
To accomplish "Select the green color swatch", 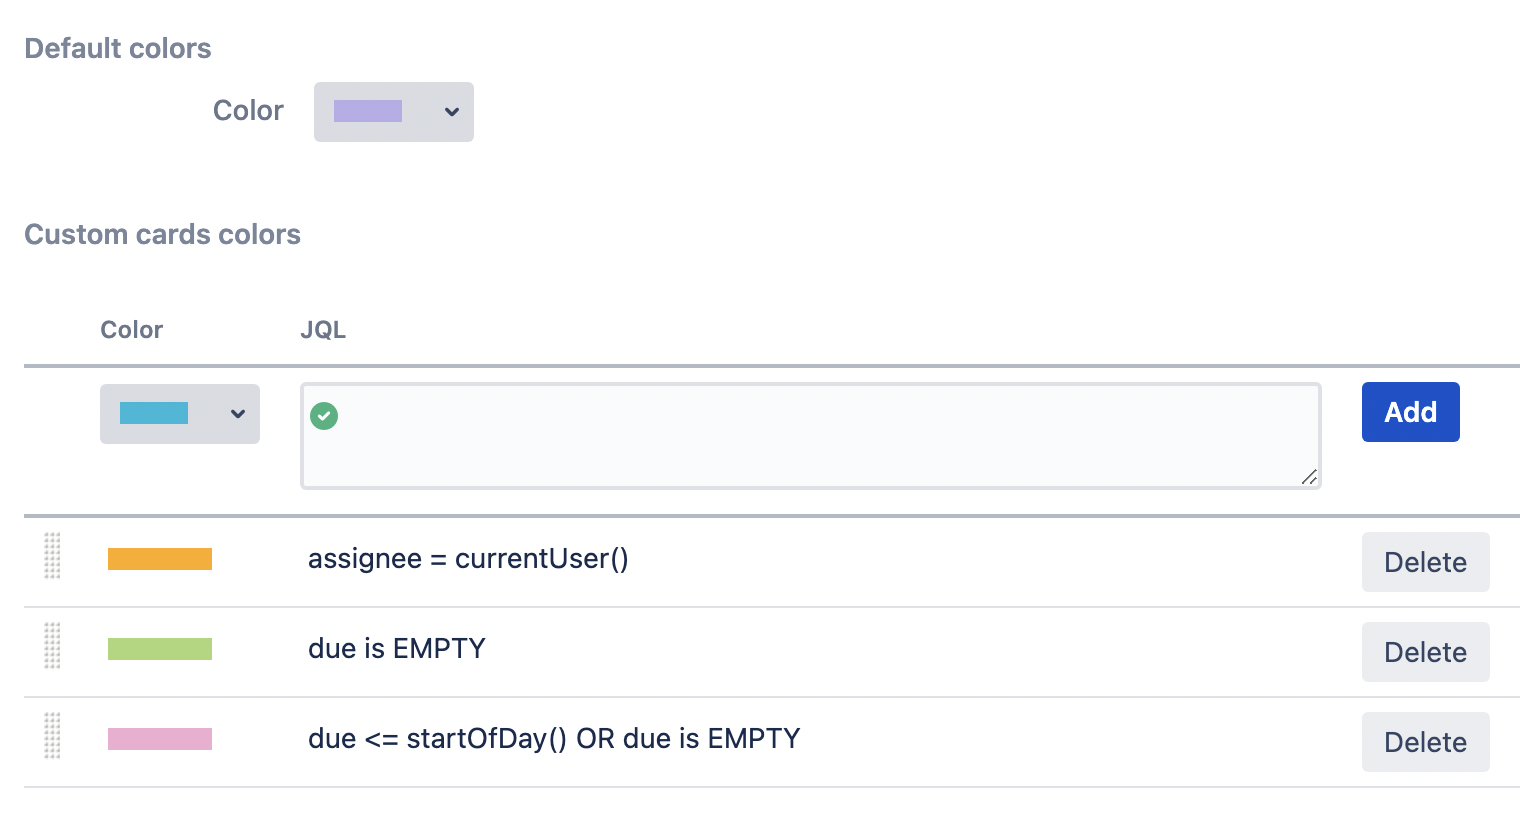I will click(160, 649).
